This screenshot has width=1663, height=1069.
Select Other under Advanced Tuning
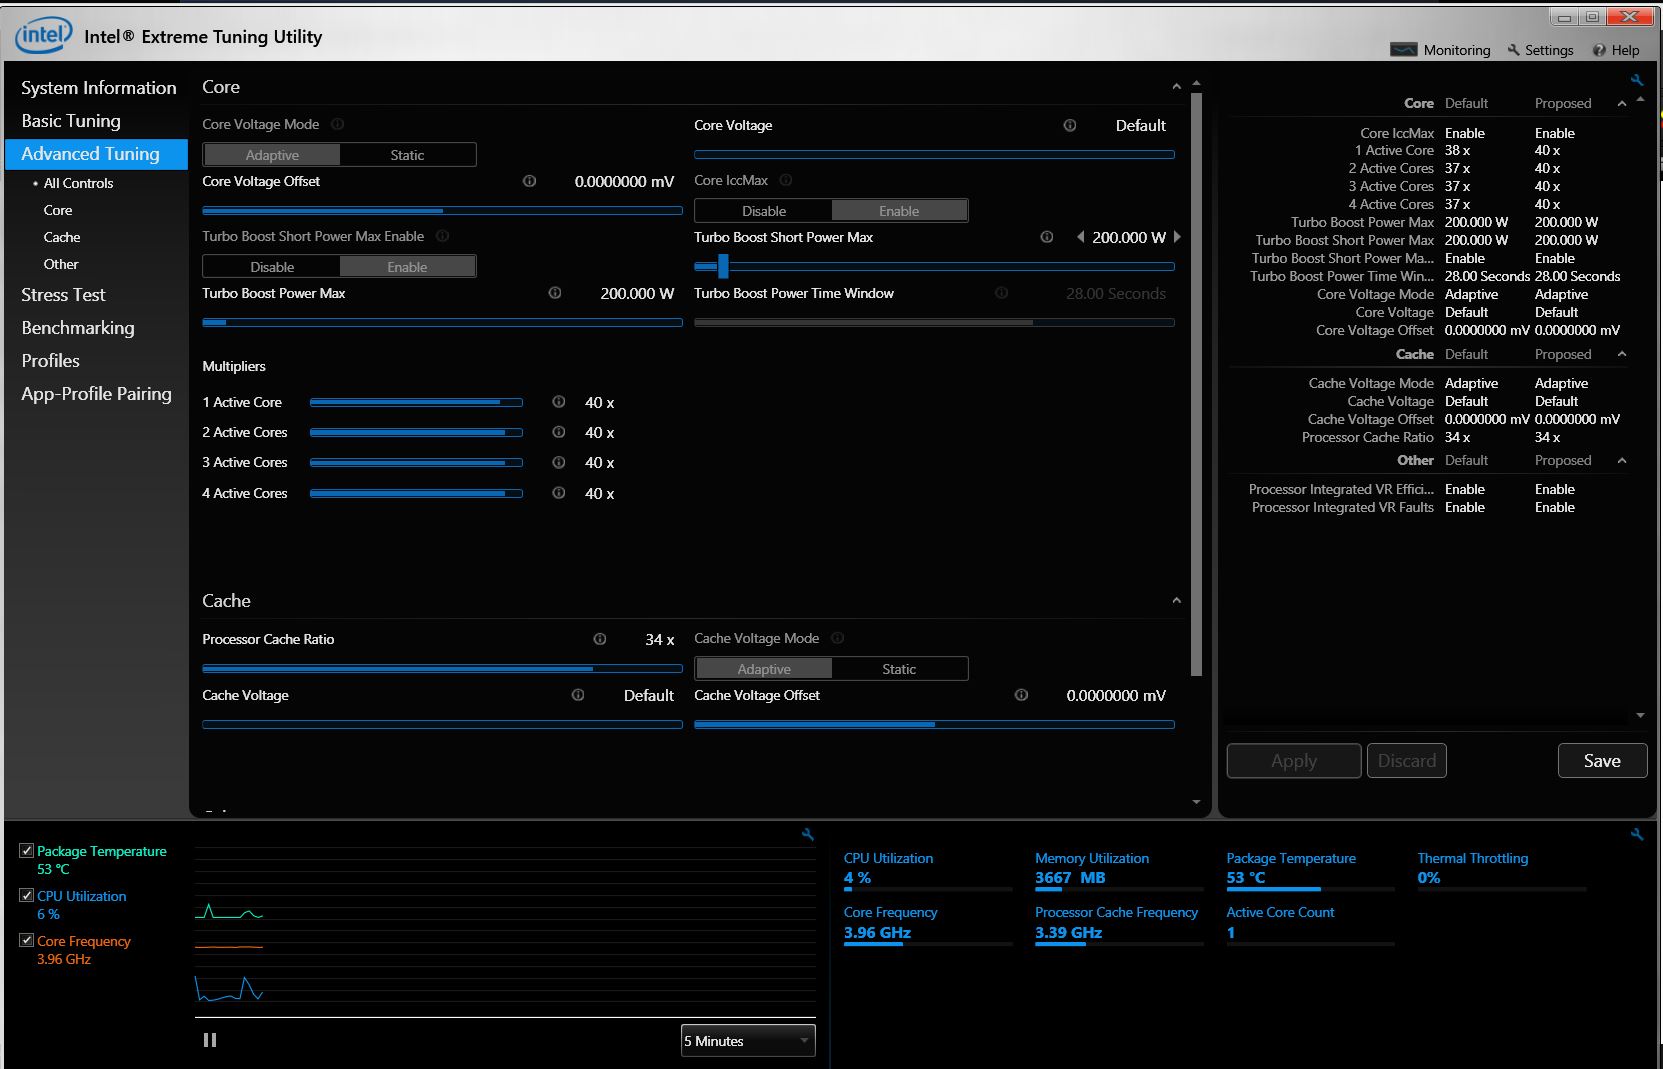click(61, 264)
